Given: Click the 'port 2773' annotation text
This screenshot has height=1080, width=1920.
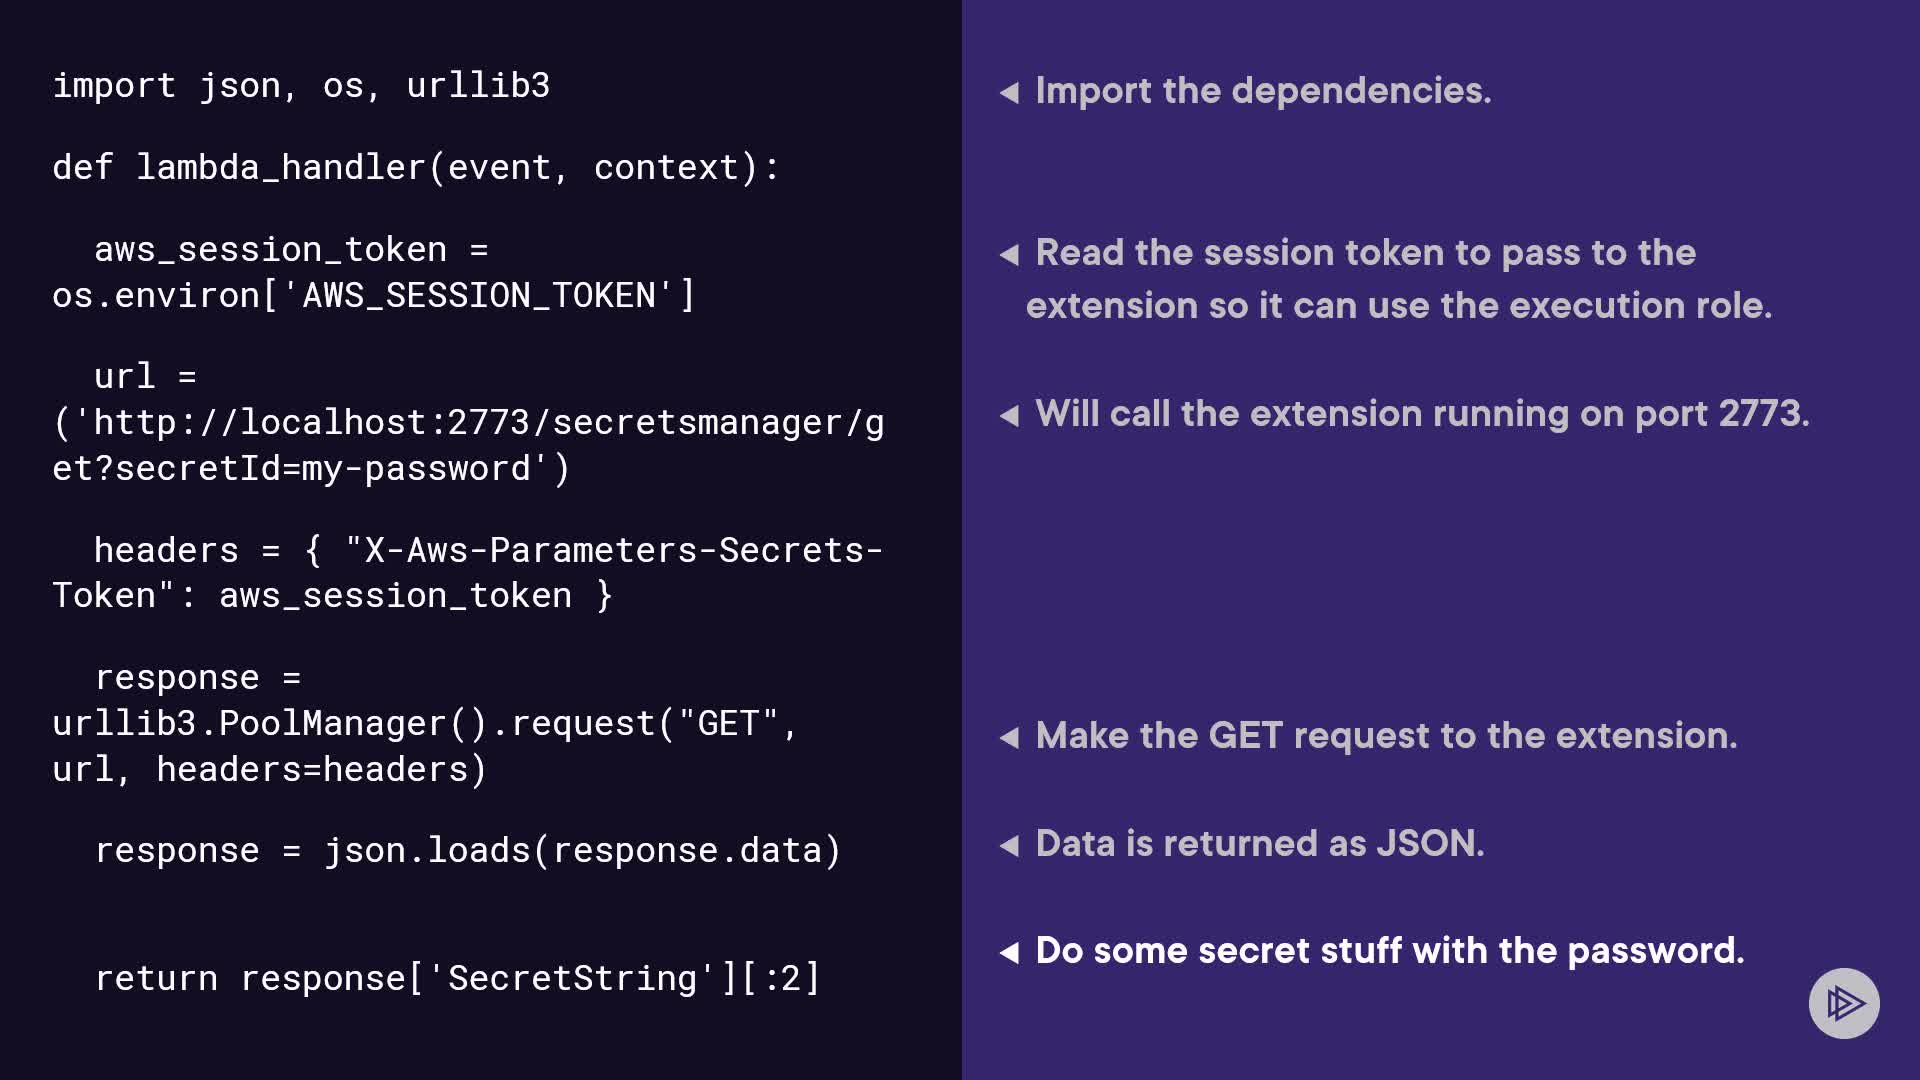Looking at the screenshot, I should click(x=1421, y=414).
